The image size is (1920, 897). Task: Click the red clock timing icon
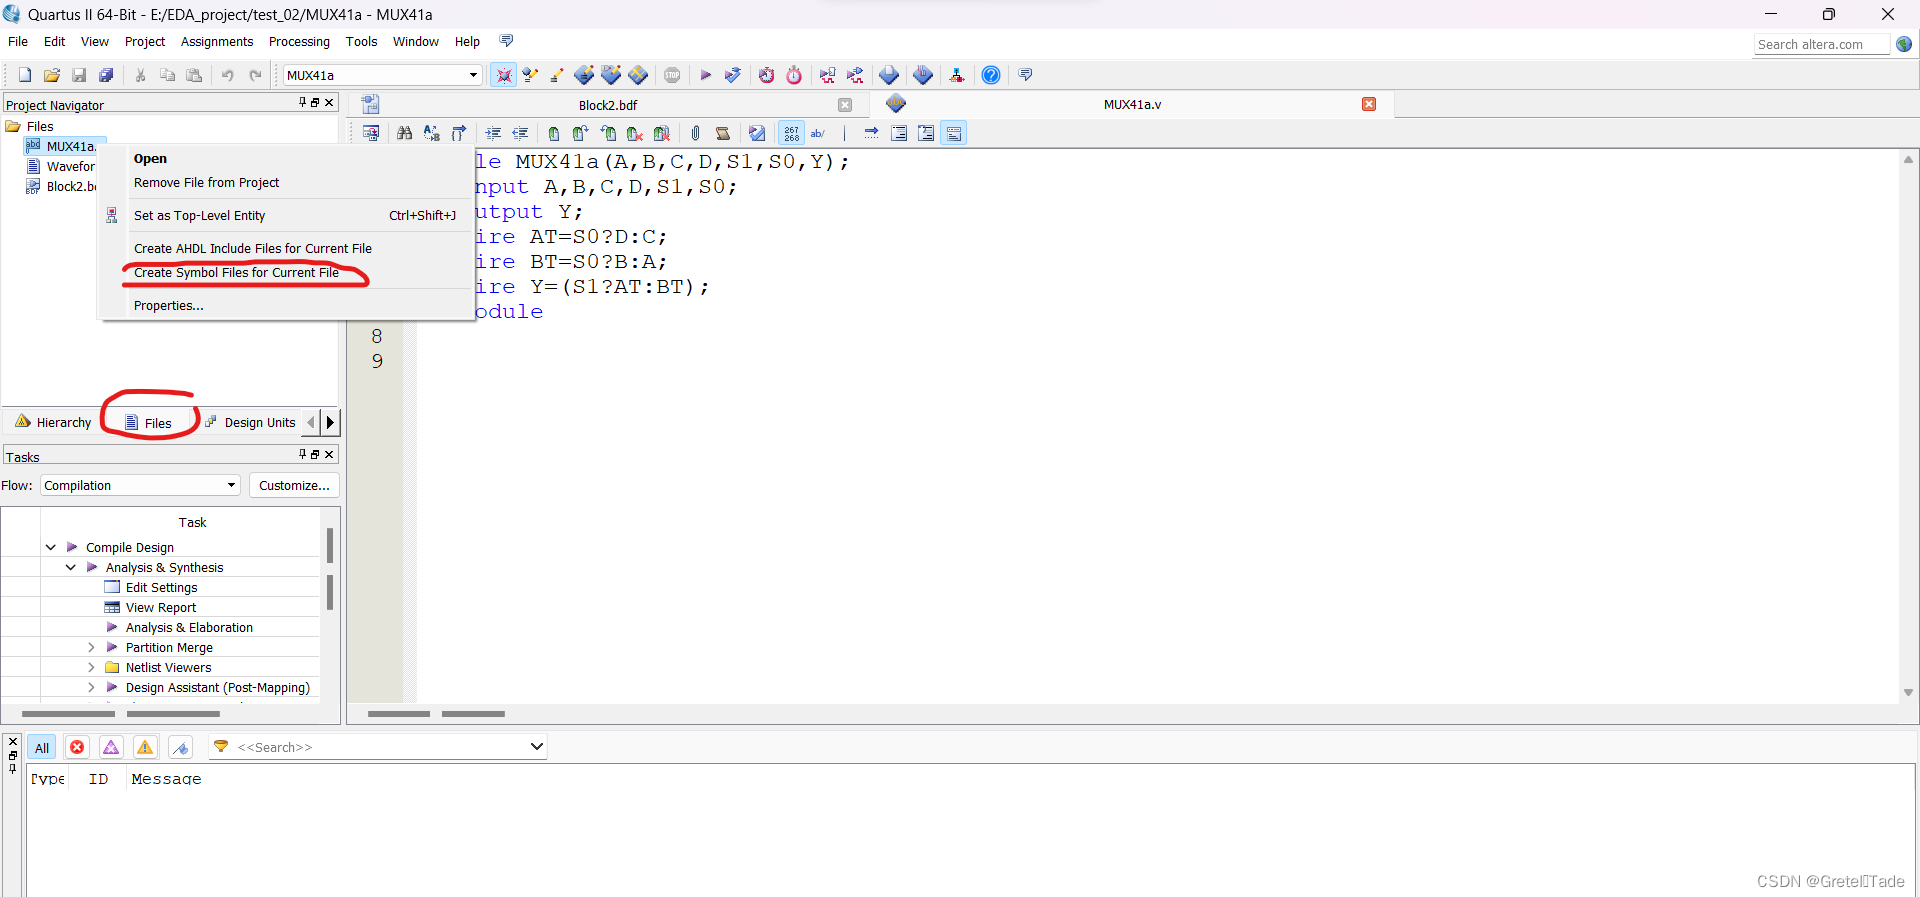tap(766, 75)
